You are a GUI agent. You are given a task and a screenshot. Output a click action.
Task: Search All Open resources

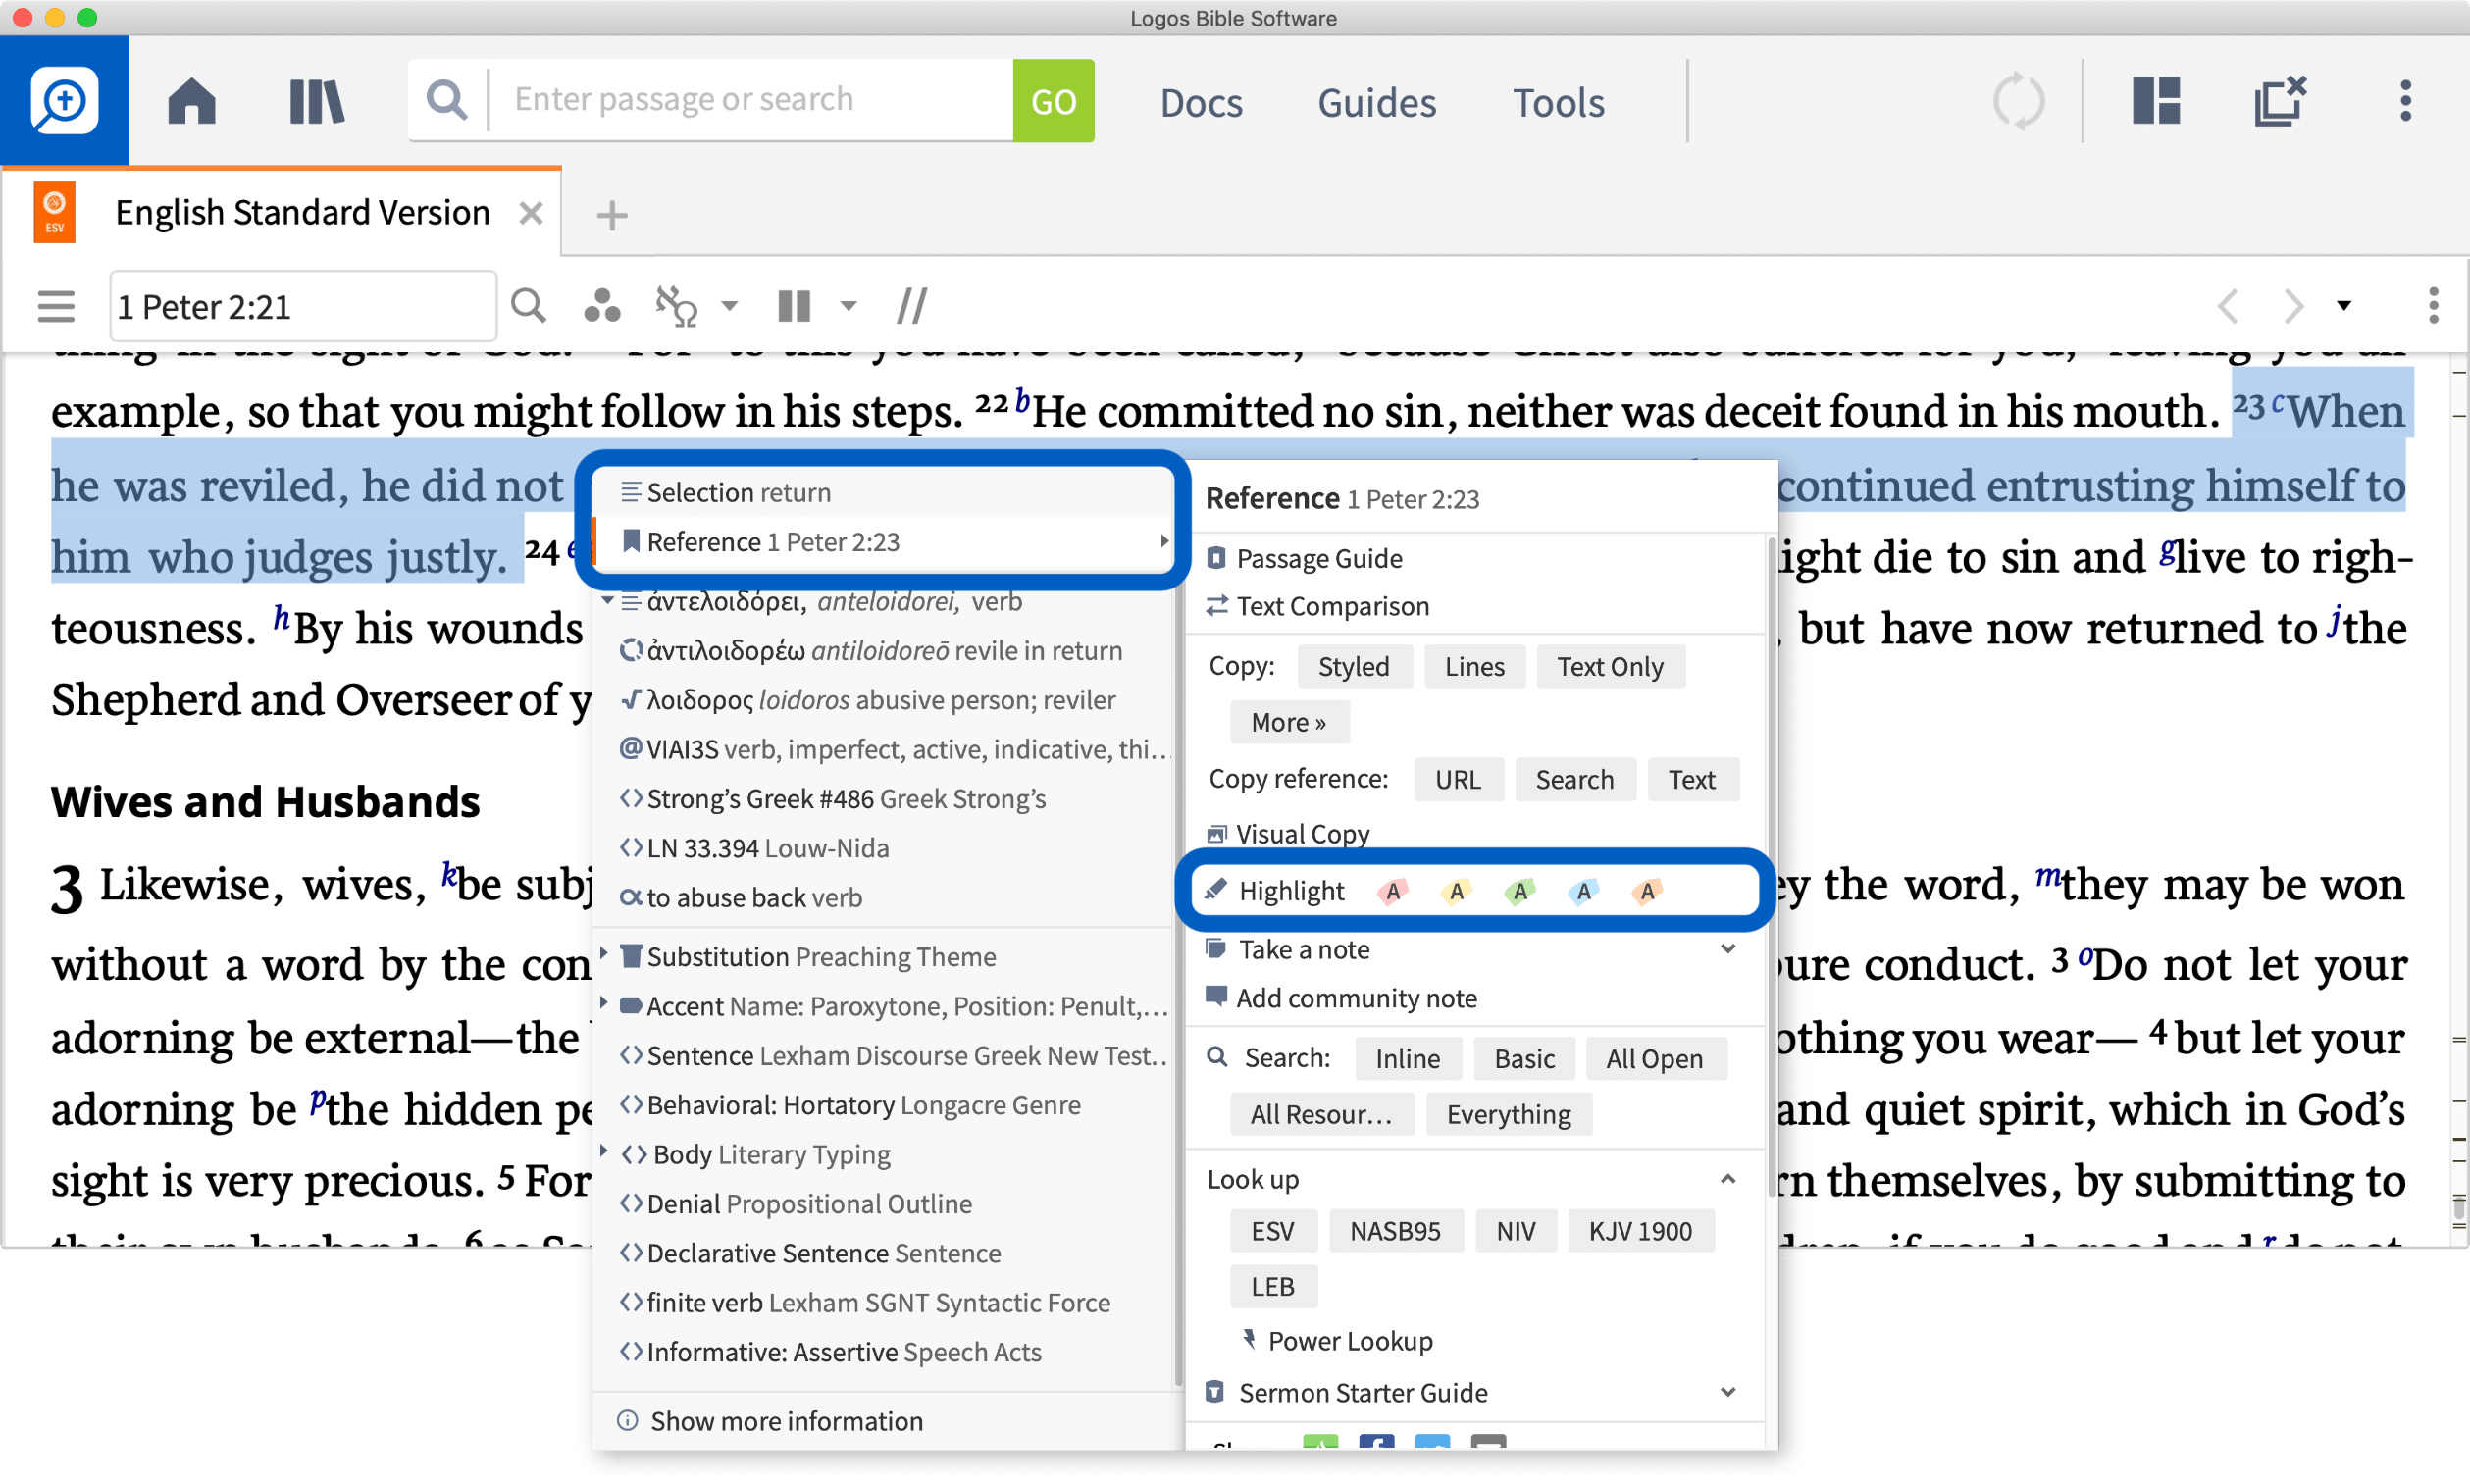[x=1654, y=1059]
